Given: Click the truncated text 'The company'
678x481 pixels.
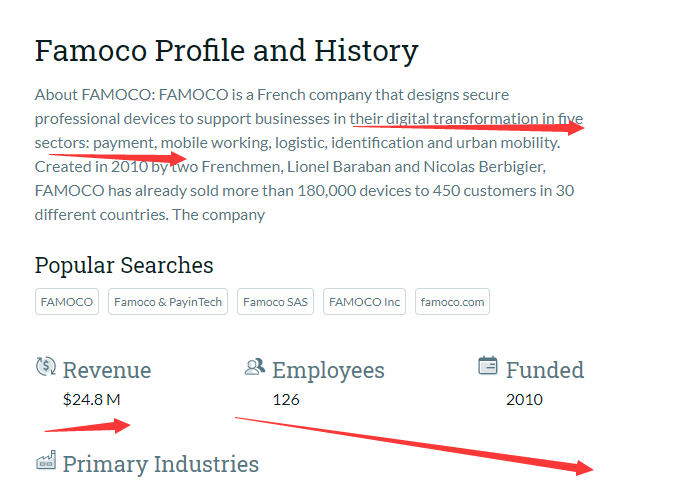Looking at the screenshot, I should point(218,215).
